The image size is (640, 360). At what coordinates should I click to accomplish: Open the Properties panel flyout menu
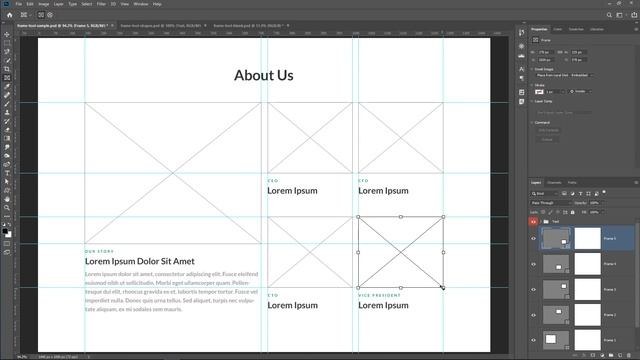coord(636,29)
